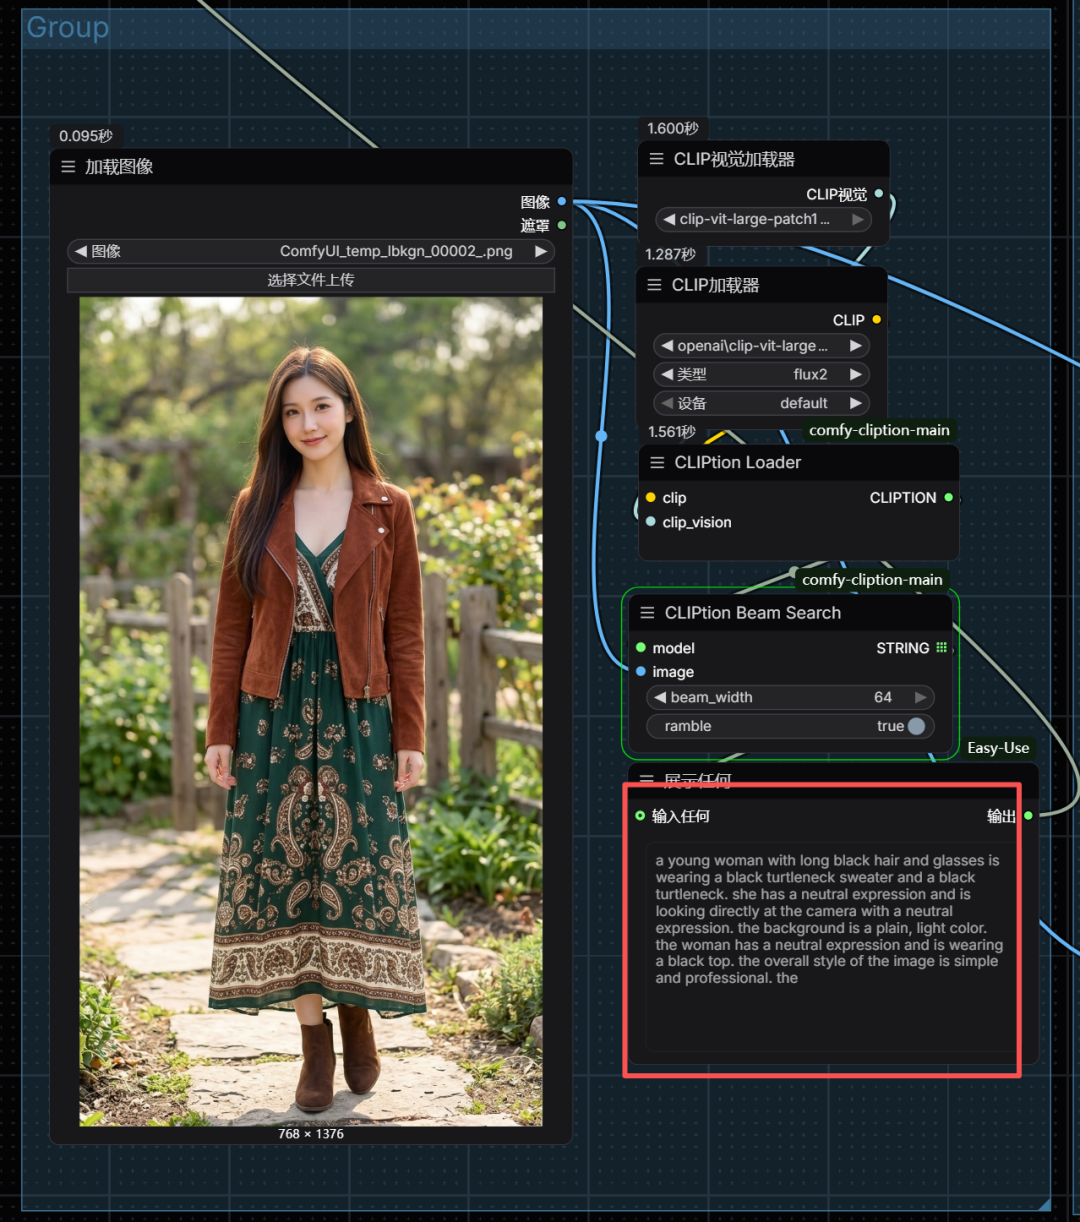Click the yellow CLIP output connector

(x=877, y=320)
